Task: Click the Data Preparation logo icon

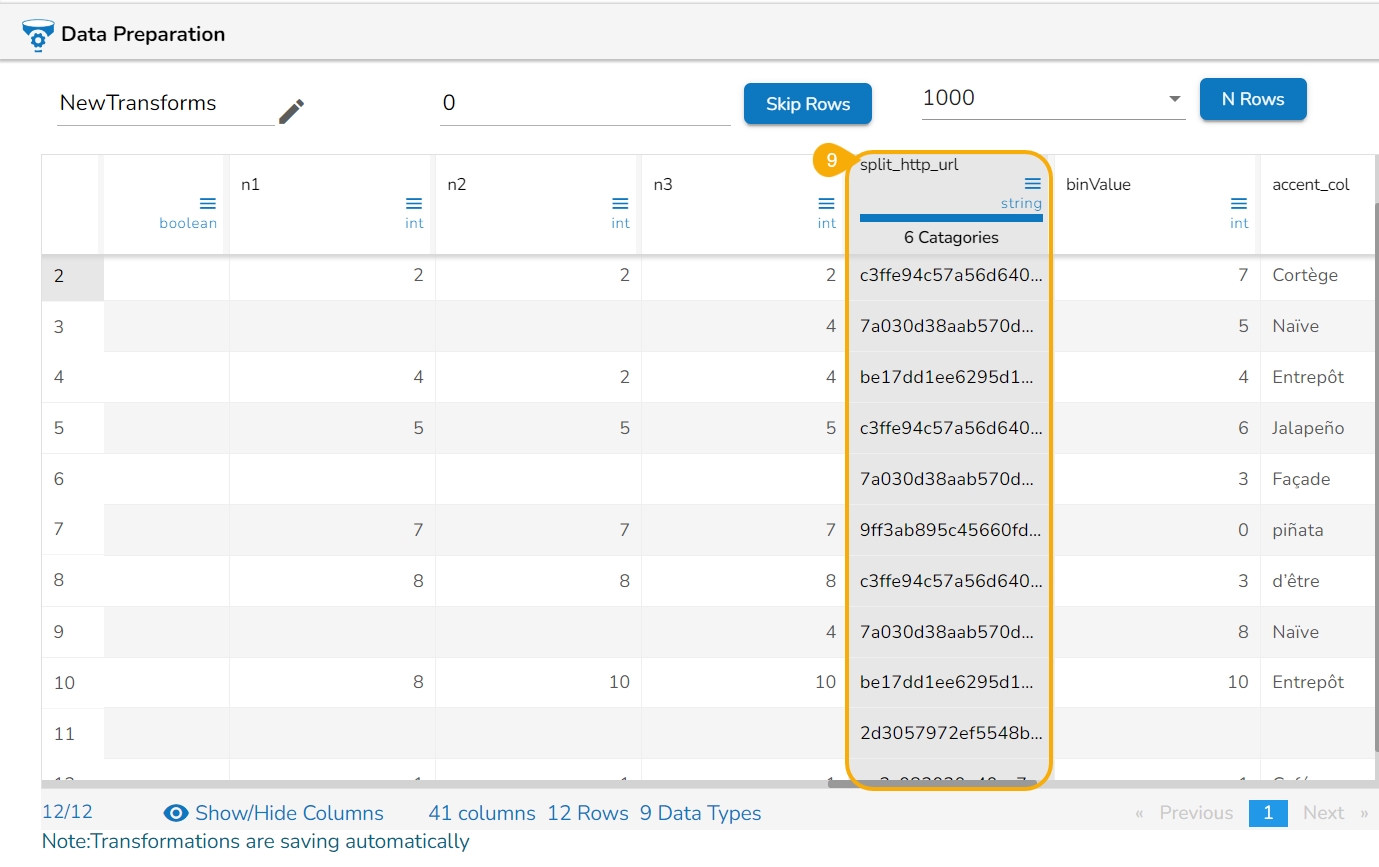Action: [x=38, y=35]
